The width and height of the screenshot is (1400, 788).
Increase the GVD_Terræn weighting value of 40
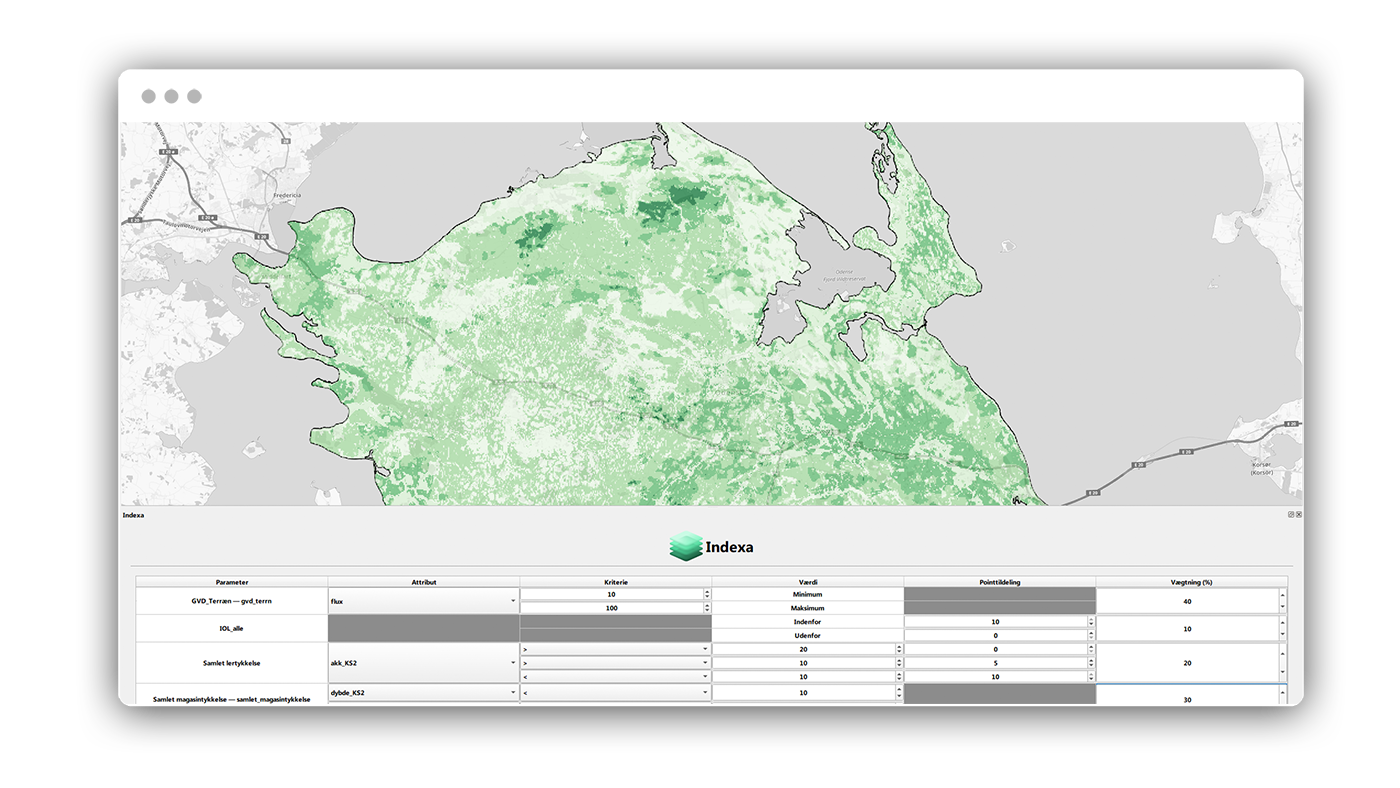tap(1283, 596)
